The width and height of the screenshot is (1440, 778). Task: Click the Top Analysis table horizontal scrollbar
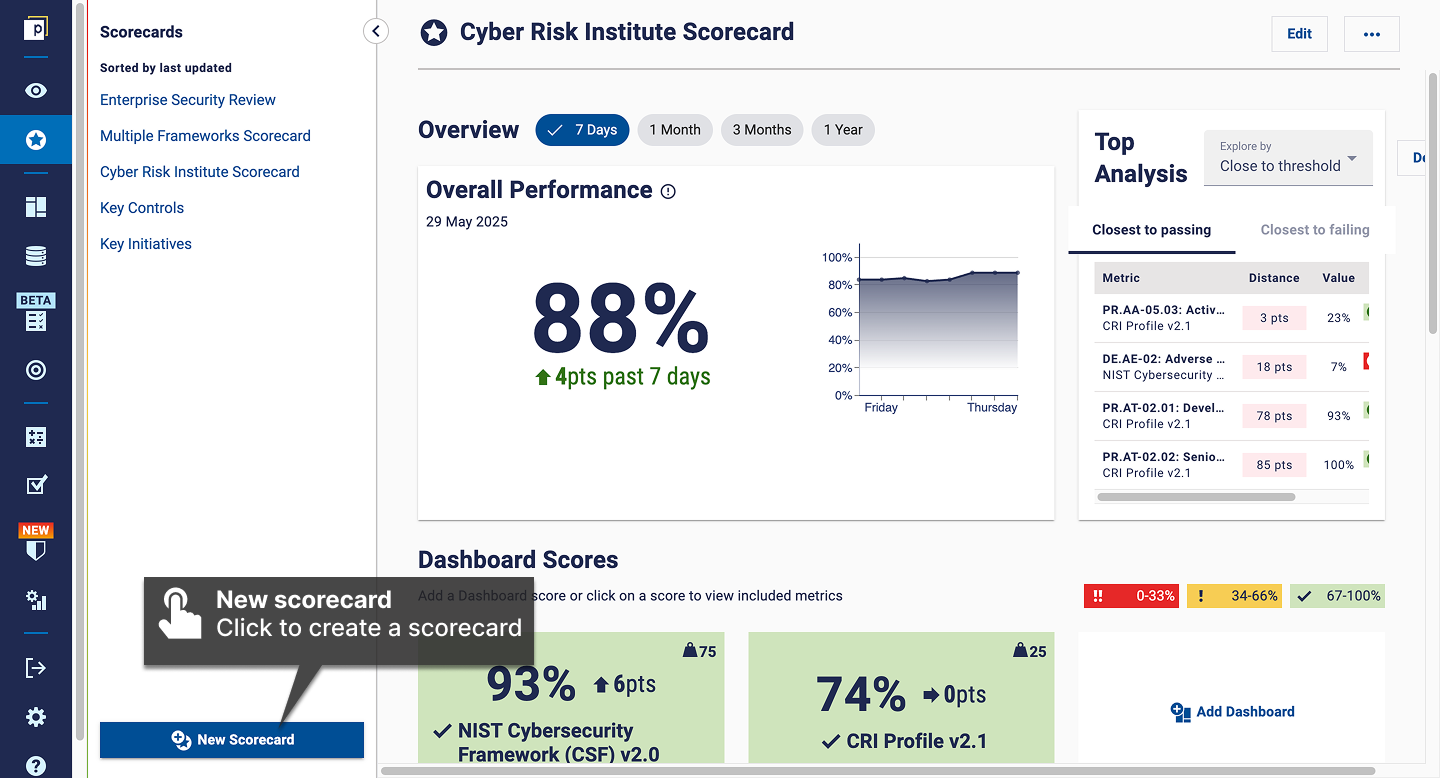[1196, 497]
